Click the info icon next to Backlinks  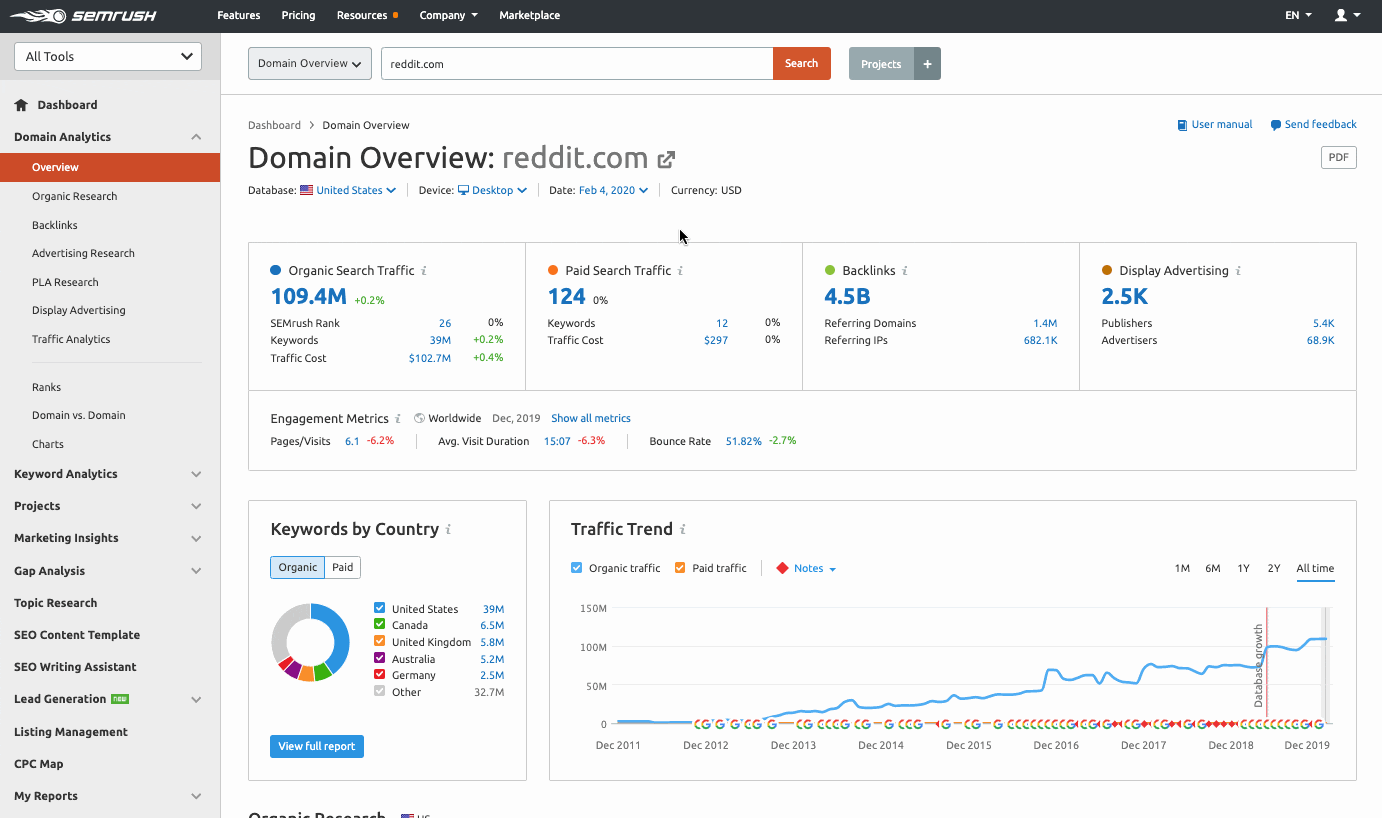click(906, 270)
